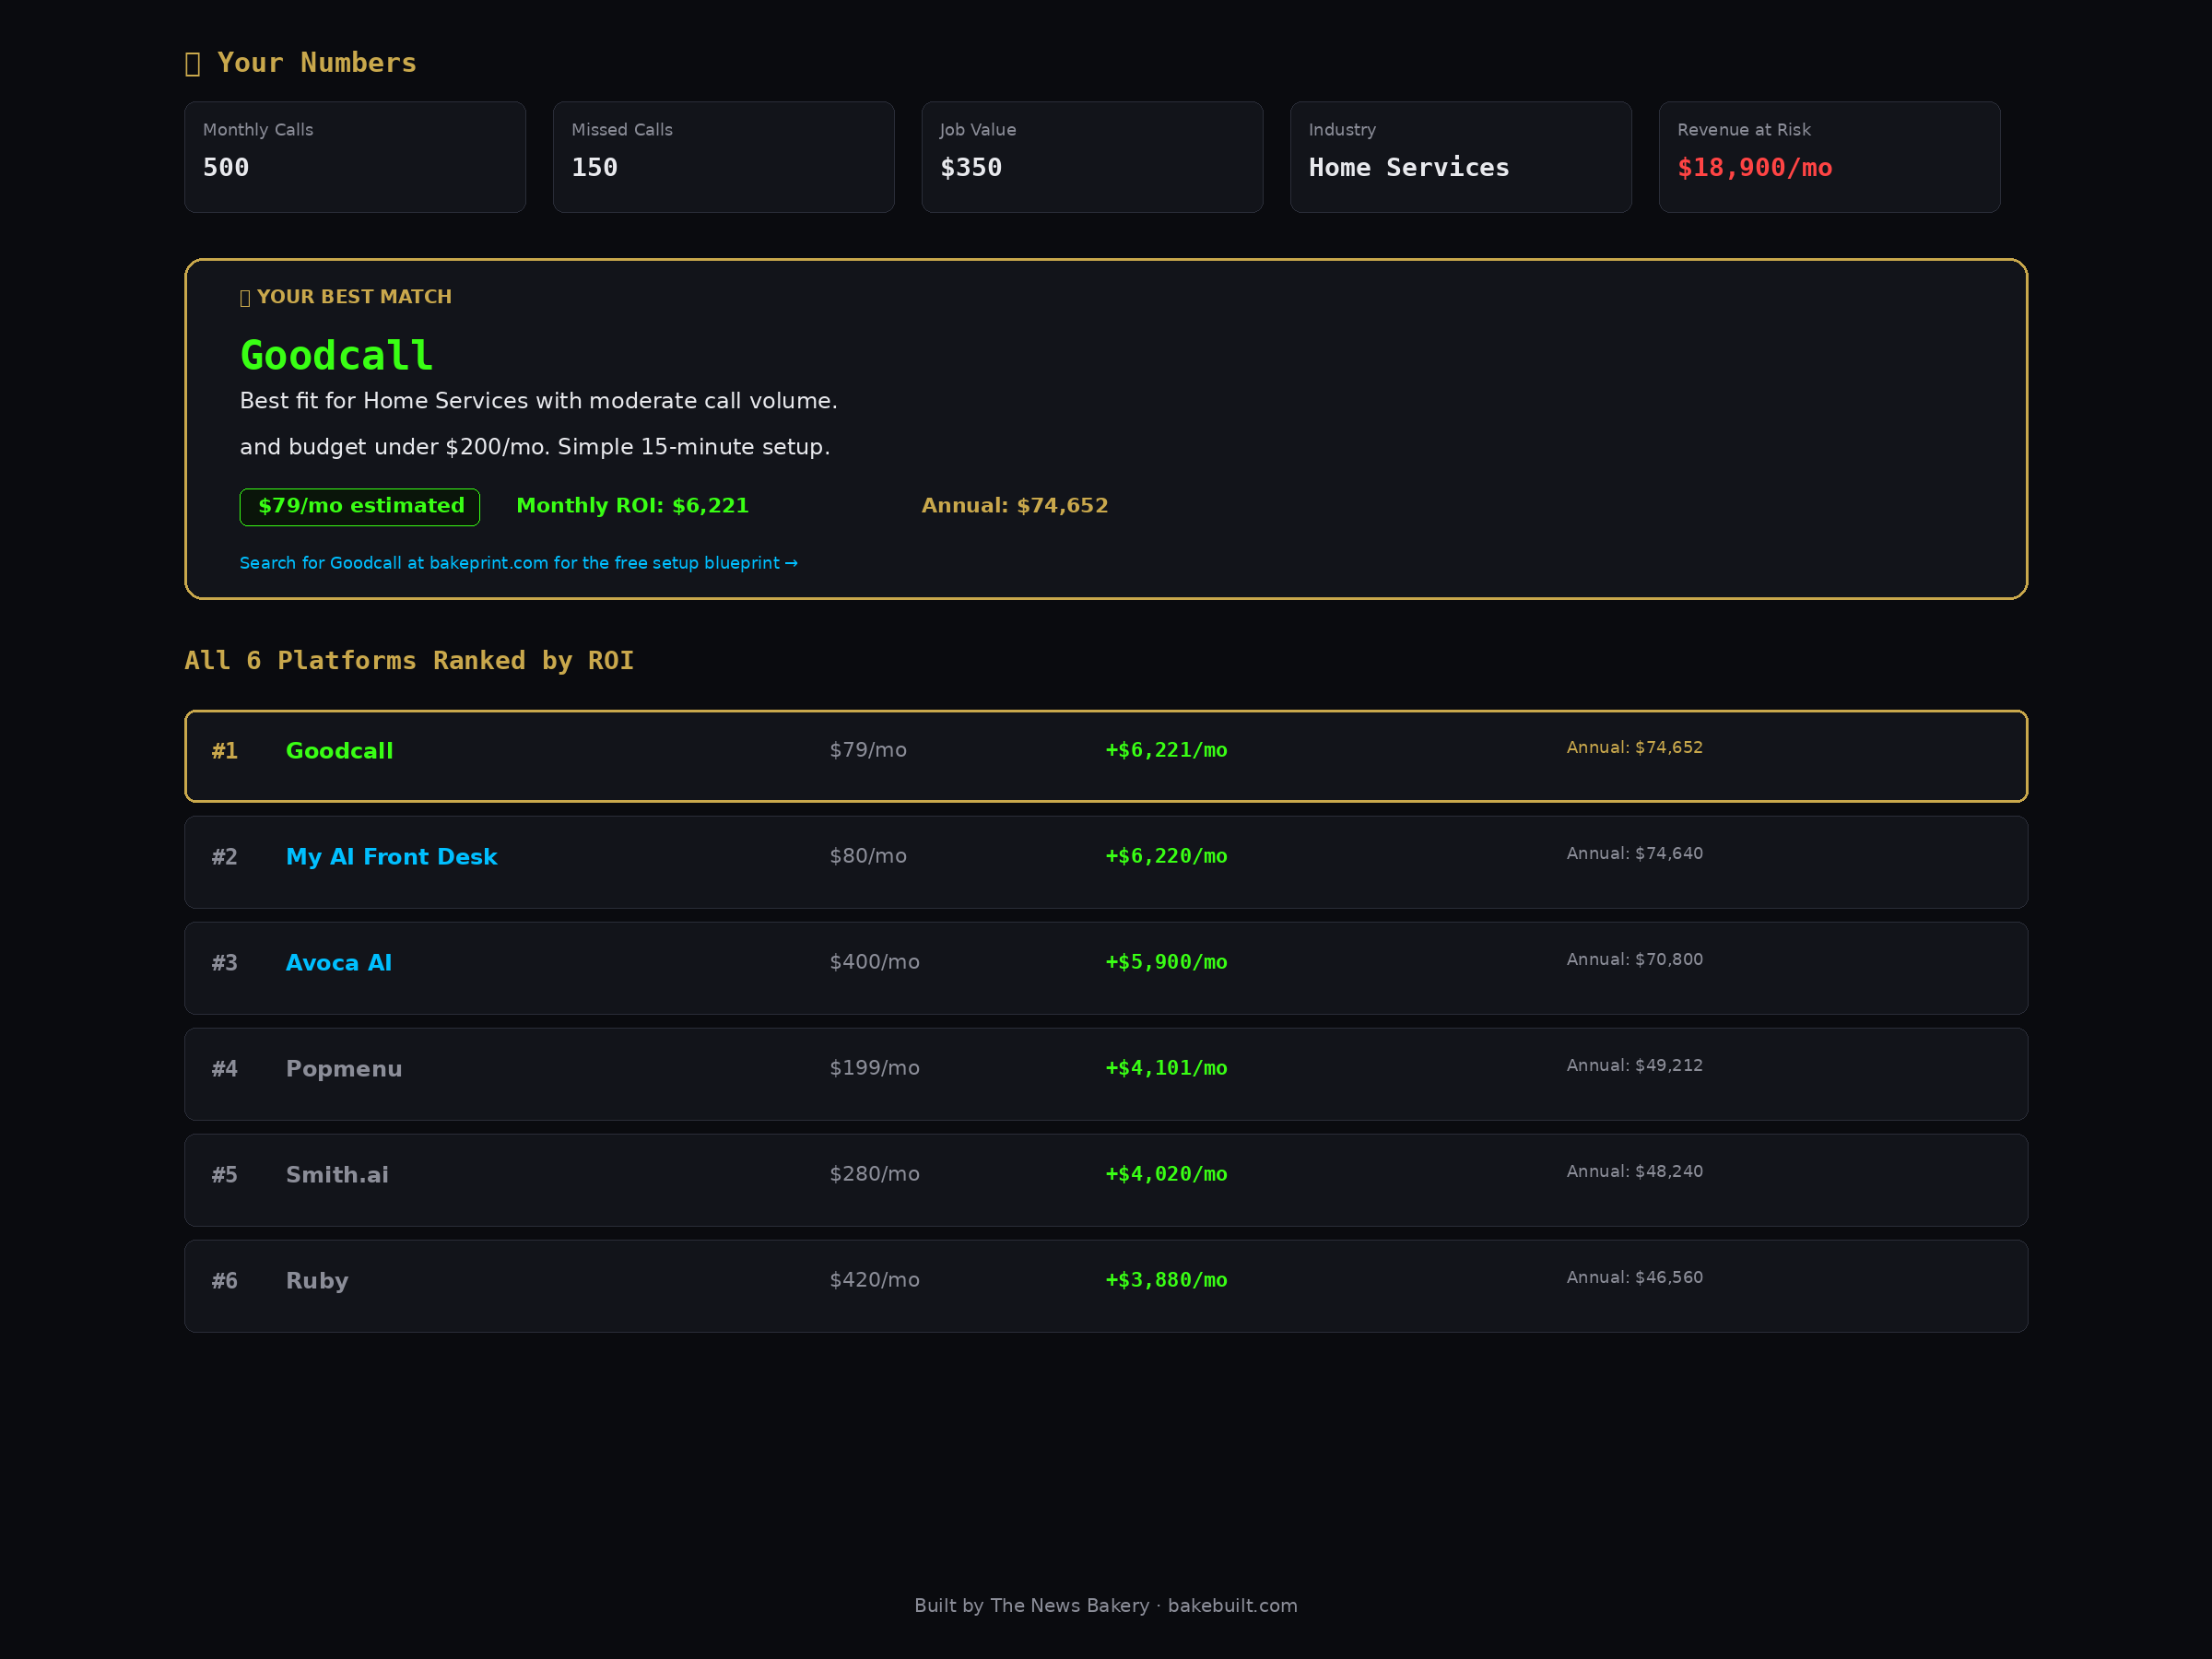Click the Industry Home Services card
The height and width of the screenshot is (1659, 2212).
coord(1461,157)
